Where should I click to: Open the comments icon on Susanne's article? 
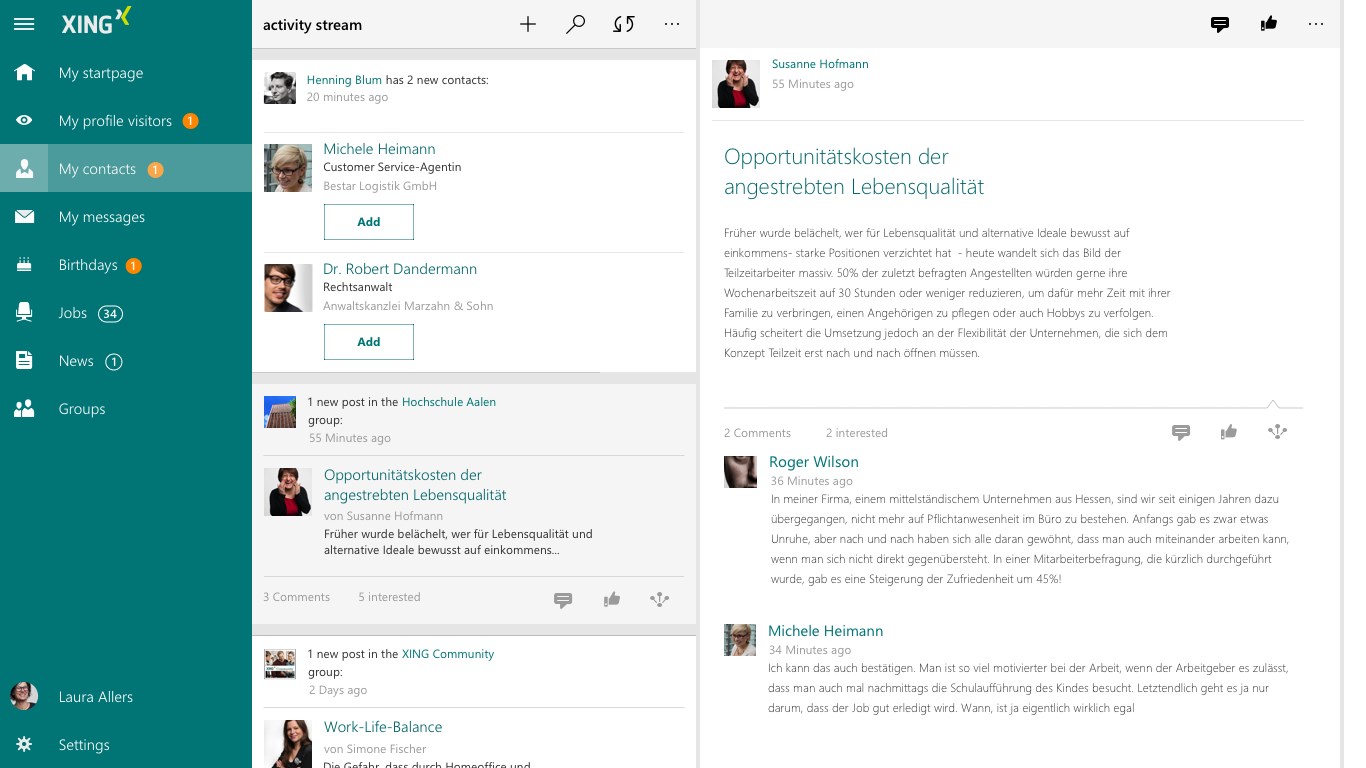[x=1181, y=432]
